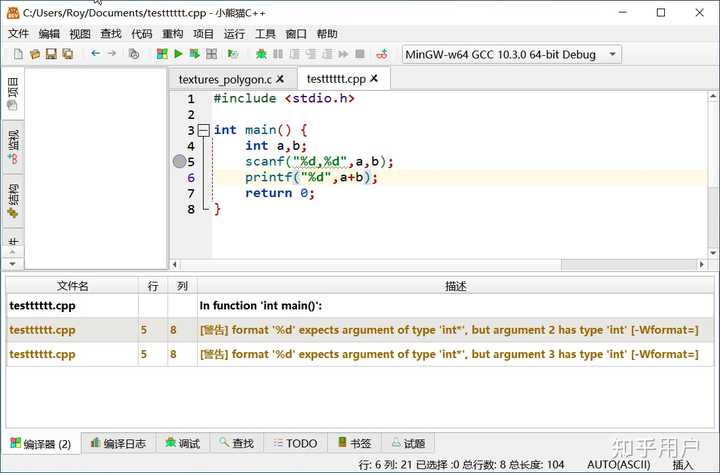Select the "In function 'int main()'" row
The image size is (720, 473).
coord(360,305)
